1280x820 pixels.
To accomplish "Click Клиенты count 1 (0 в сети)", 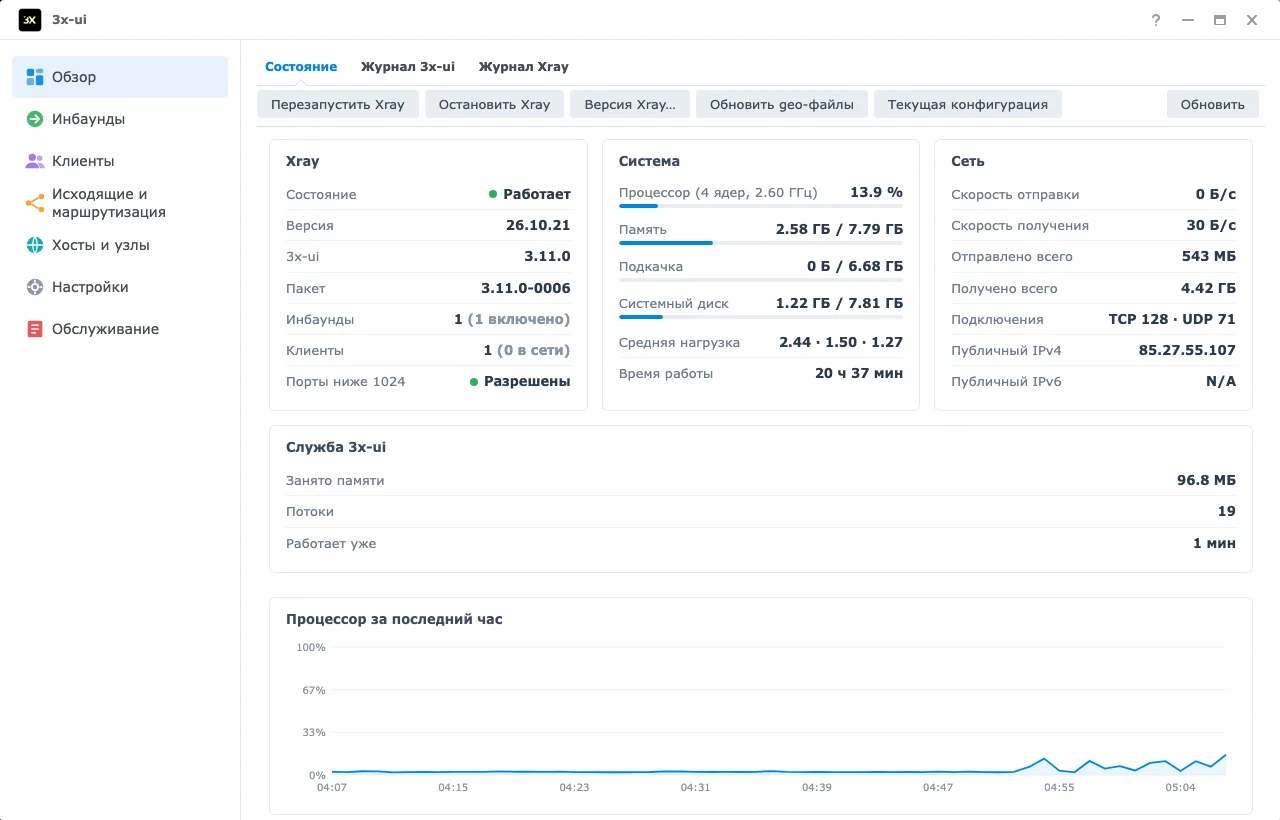I will (527, 350).
